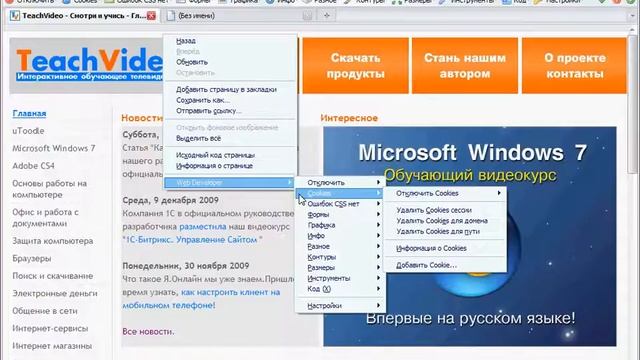640x360 pixels.
Task: Open Защита компьютера sidebar link
Action: (x=53, y=241)
